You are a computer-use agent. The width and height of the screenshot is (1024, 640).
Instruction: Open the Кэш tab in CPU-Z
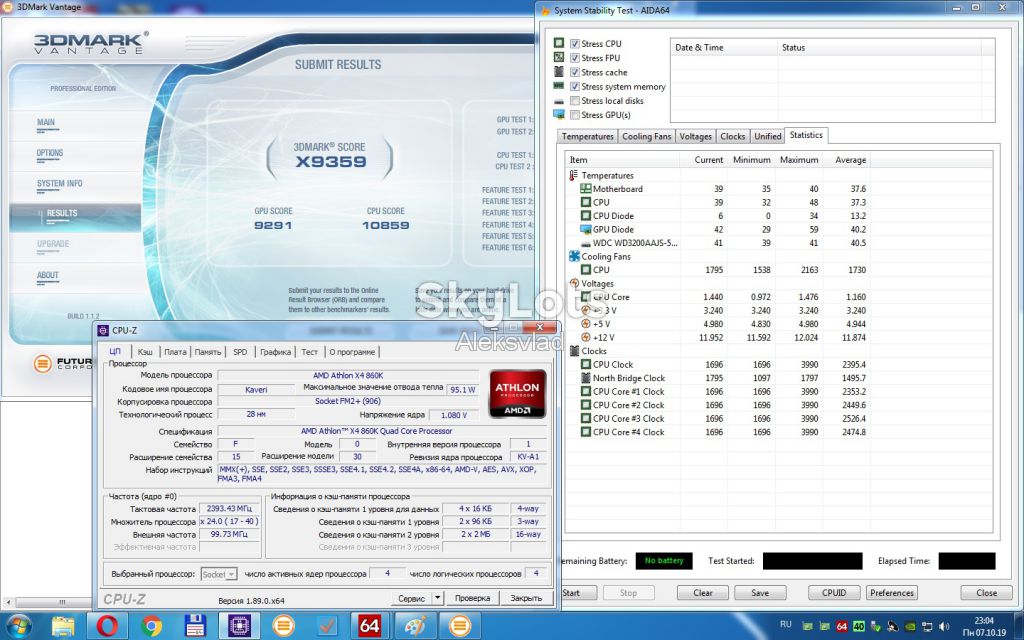[x=145, y=352]
